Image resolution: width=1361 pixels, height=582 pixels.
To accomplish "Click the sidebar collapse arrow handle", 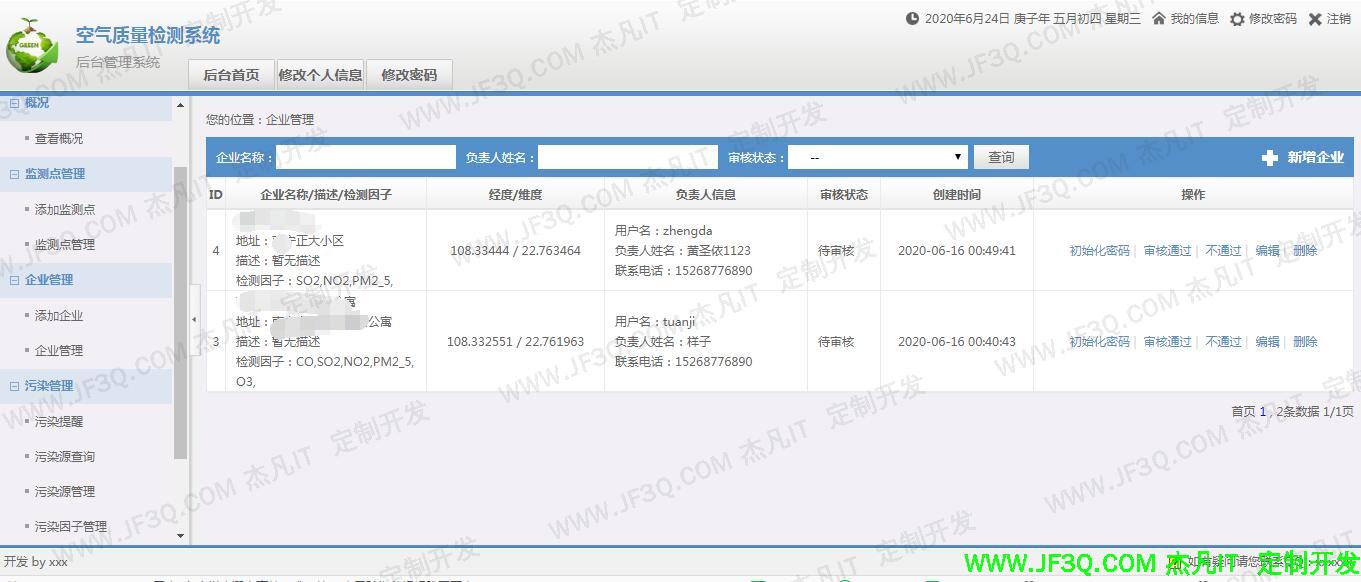I will (194, 320).
